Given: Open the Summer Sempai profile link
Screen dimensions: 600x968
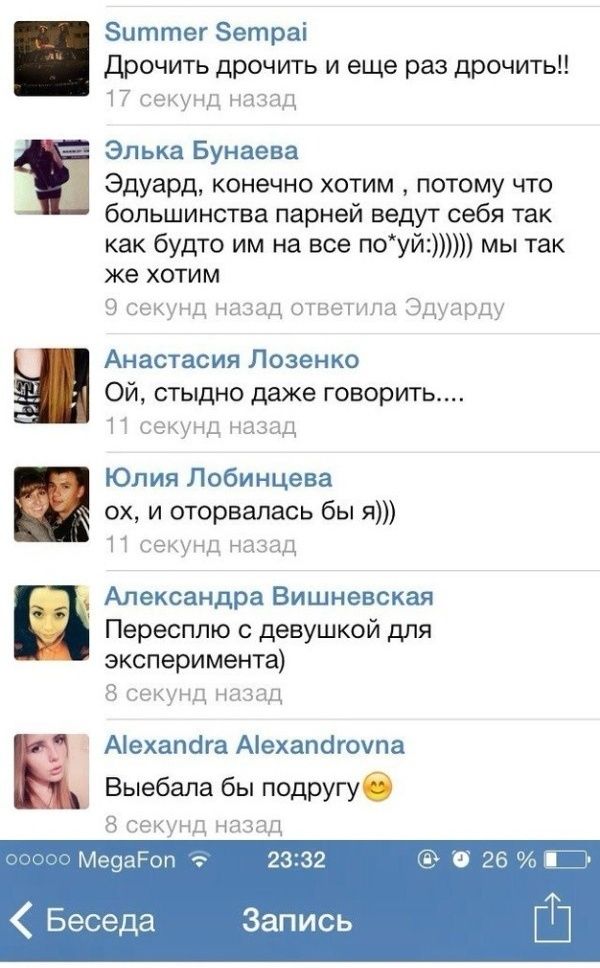Looking at the screenshot, I should tap(206, 33).
